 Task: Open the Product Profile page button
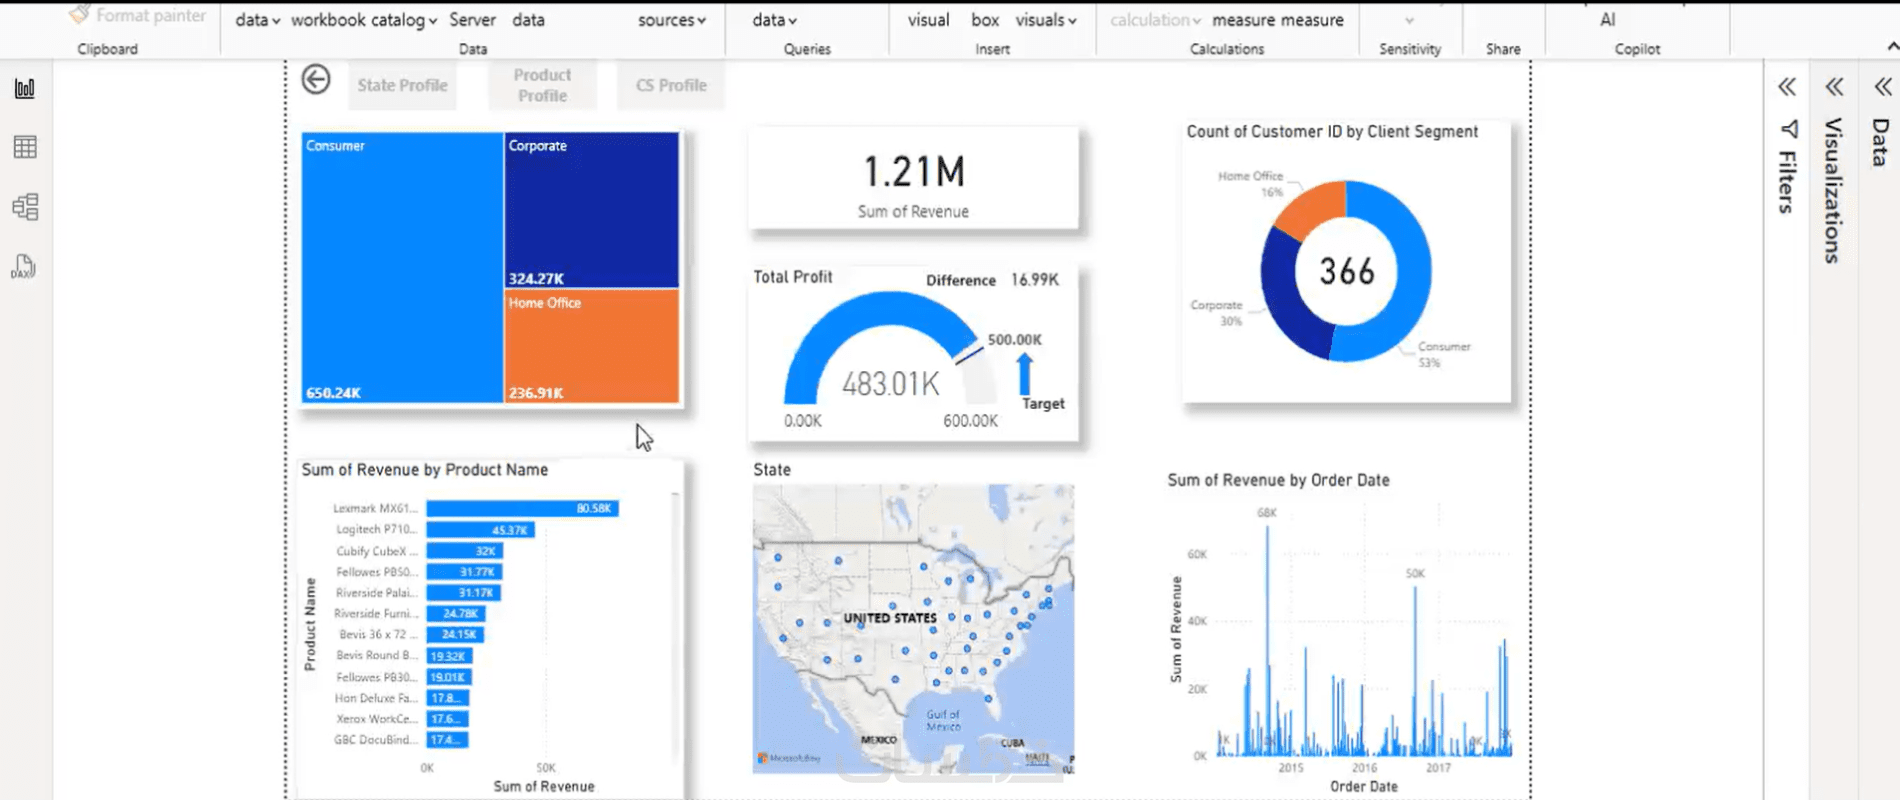pos(542,85)
